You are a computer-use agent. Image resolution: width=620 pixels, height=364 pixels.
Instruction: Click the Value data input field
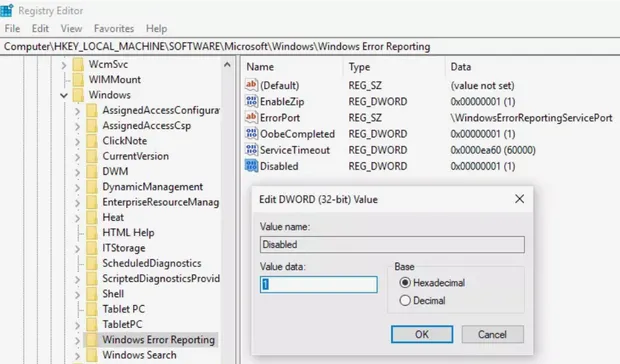coord(319,284)
